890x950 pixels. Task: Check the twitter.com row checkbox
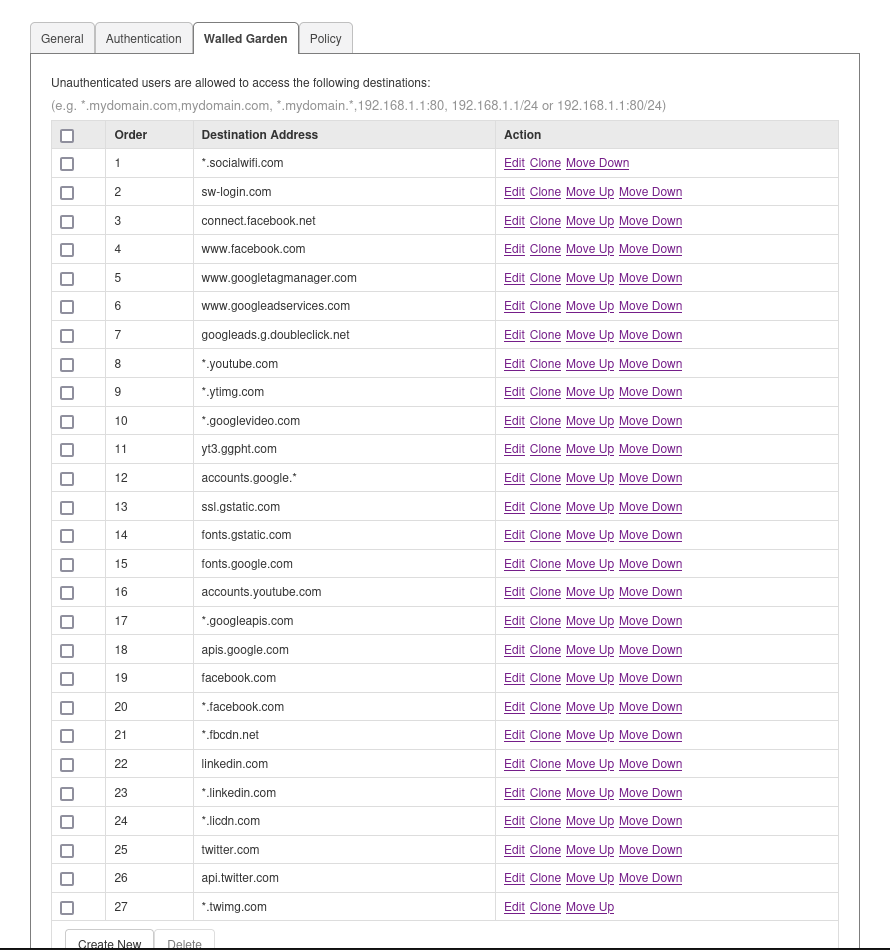pos(67,851)
